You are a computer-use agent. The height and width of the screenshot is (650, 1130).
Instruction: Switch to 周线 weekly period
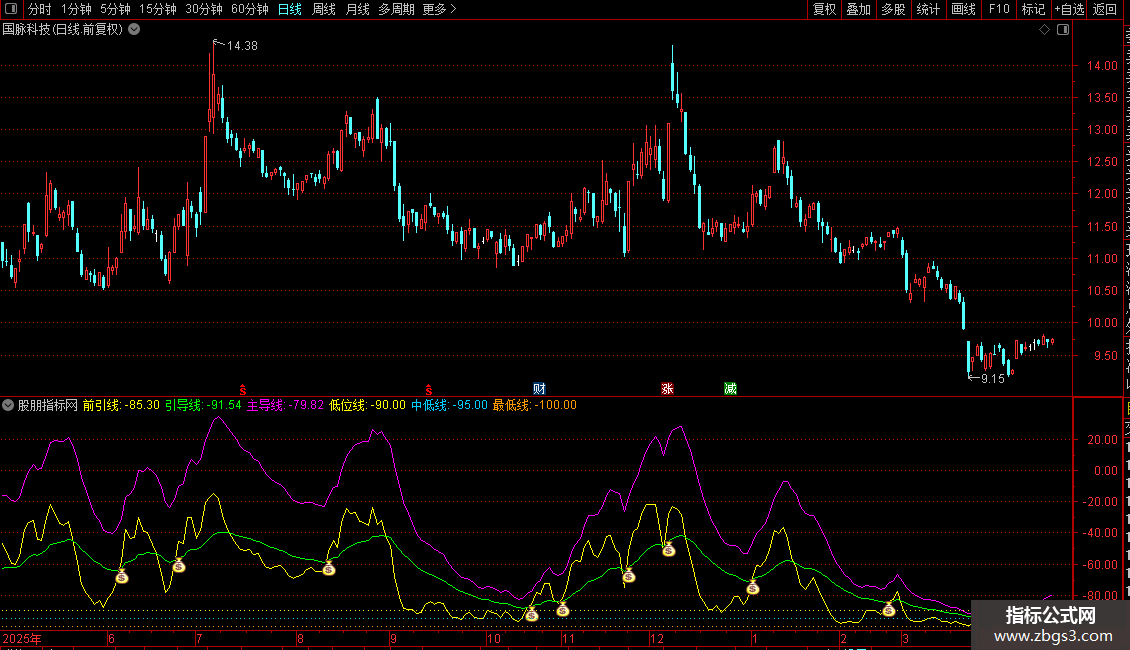[324, 9]
